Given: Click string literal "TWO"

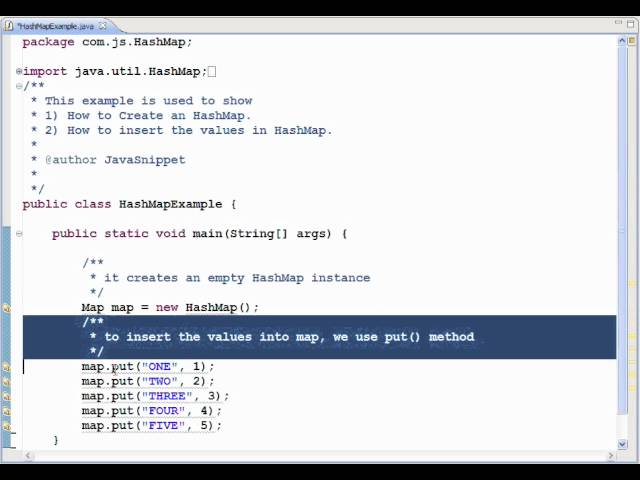Looking at the screenshot, I should (x=160, y=381).
